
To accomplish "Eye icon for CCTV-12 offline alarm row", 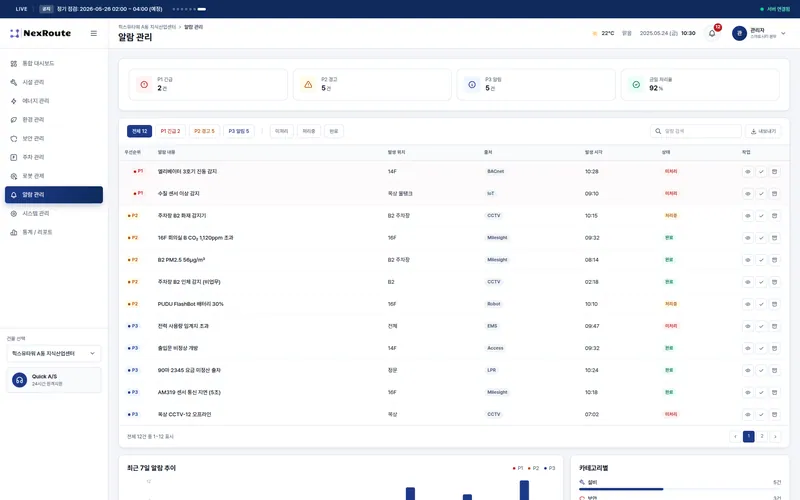I will tap(747, 415).
